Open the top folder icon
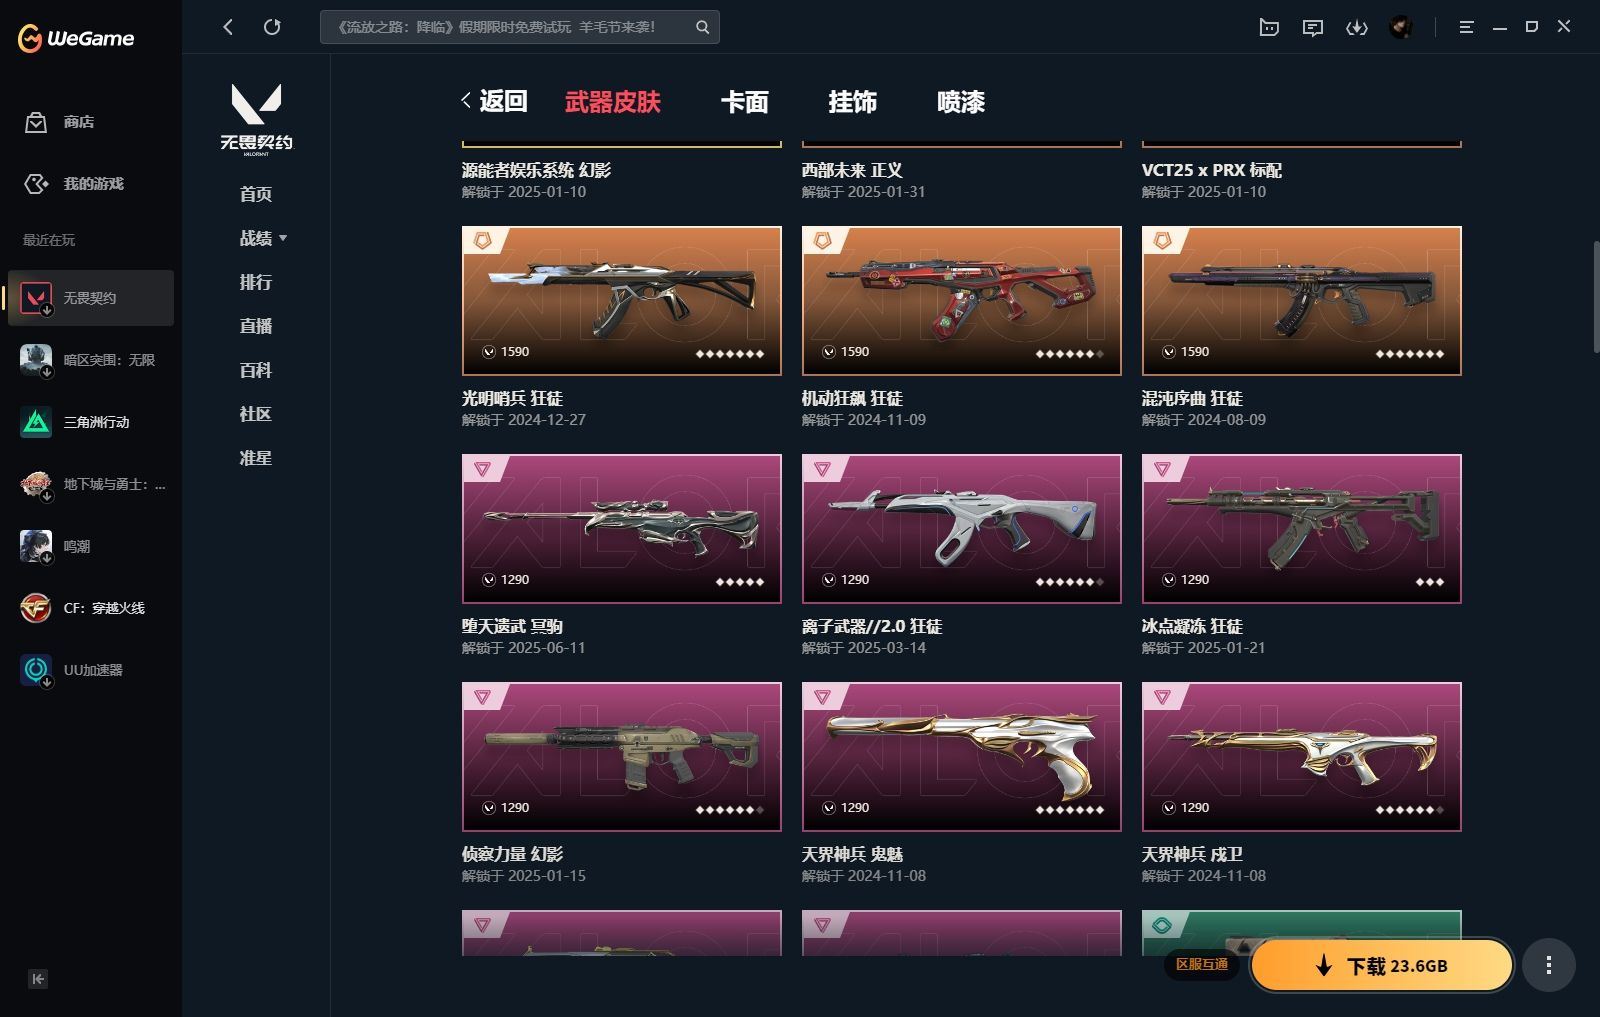Viewport: 1600px width, 1017px height. [1269, 27]
